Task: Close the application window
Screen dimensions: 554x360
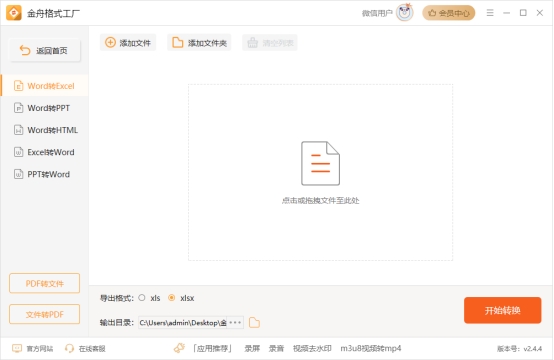Action: (540, 13)
